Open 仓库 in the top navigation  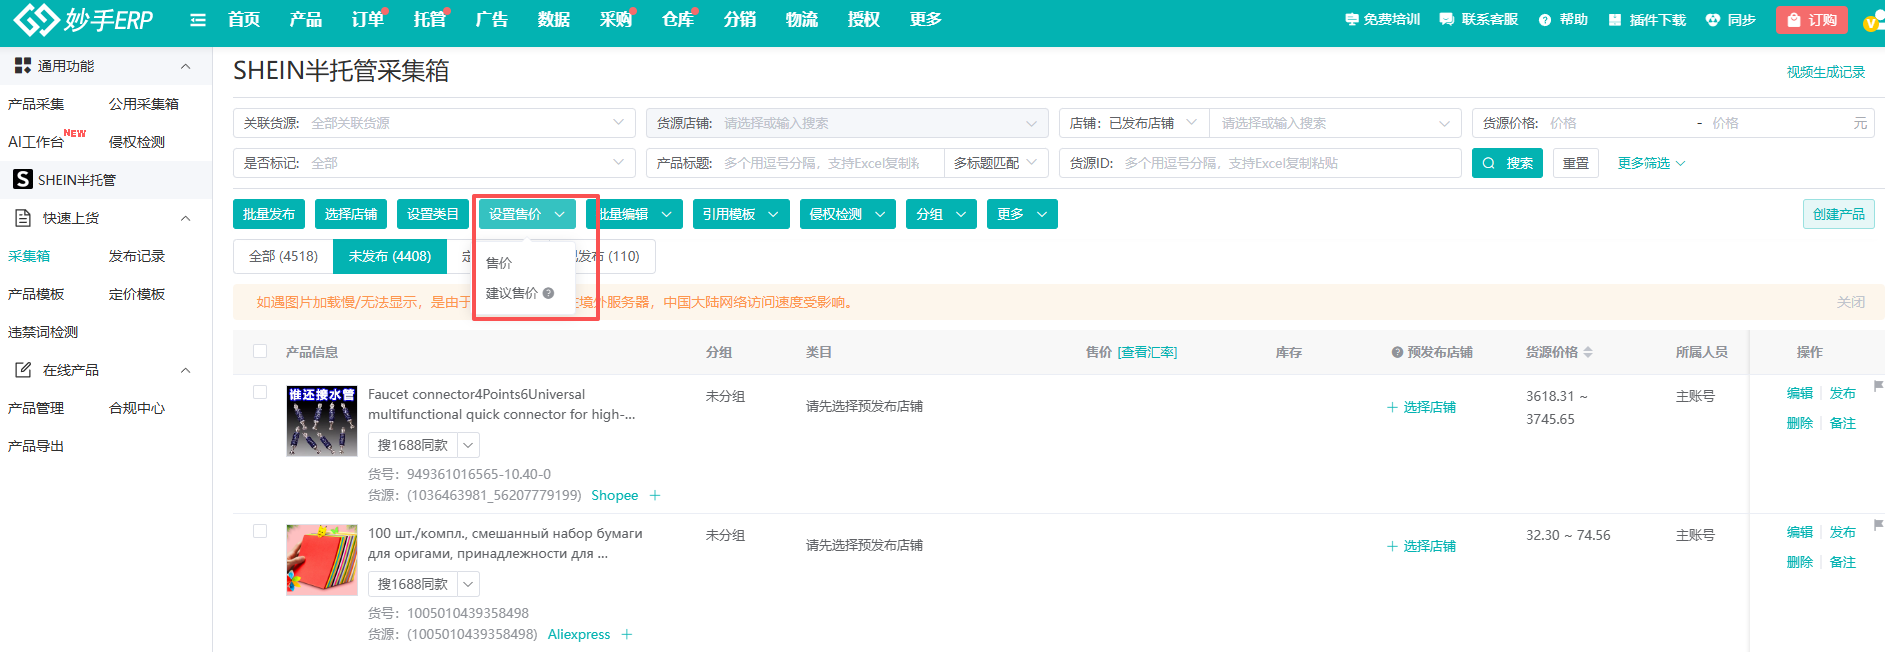coord(678,20)
